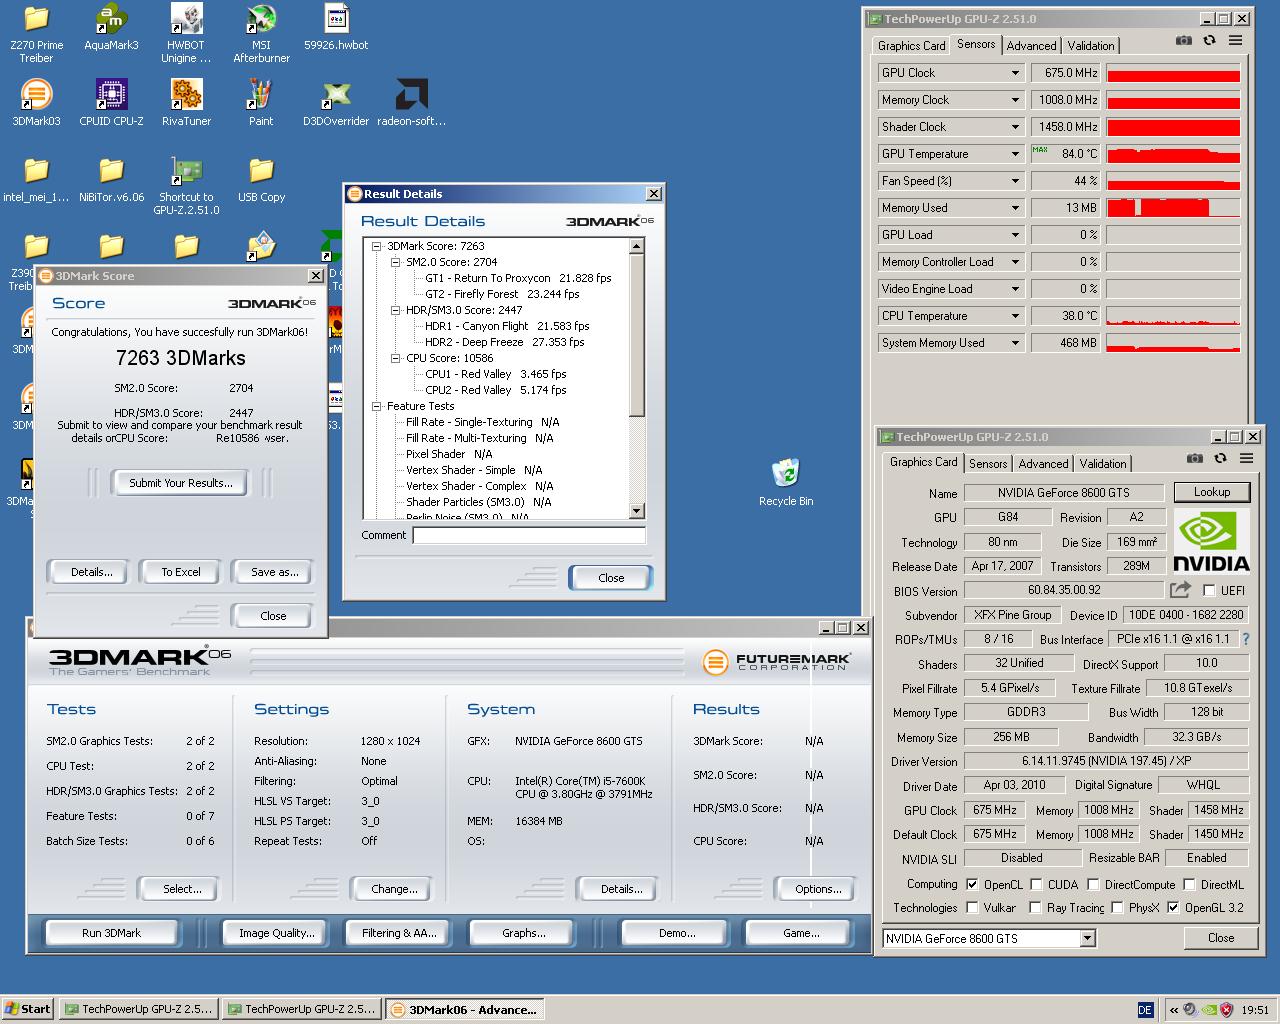Open the GPU Clock sensor dropdown
Viewport: 1280px width, 1024px height.
pos(1015,73)
